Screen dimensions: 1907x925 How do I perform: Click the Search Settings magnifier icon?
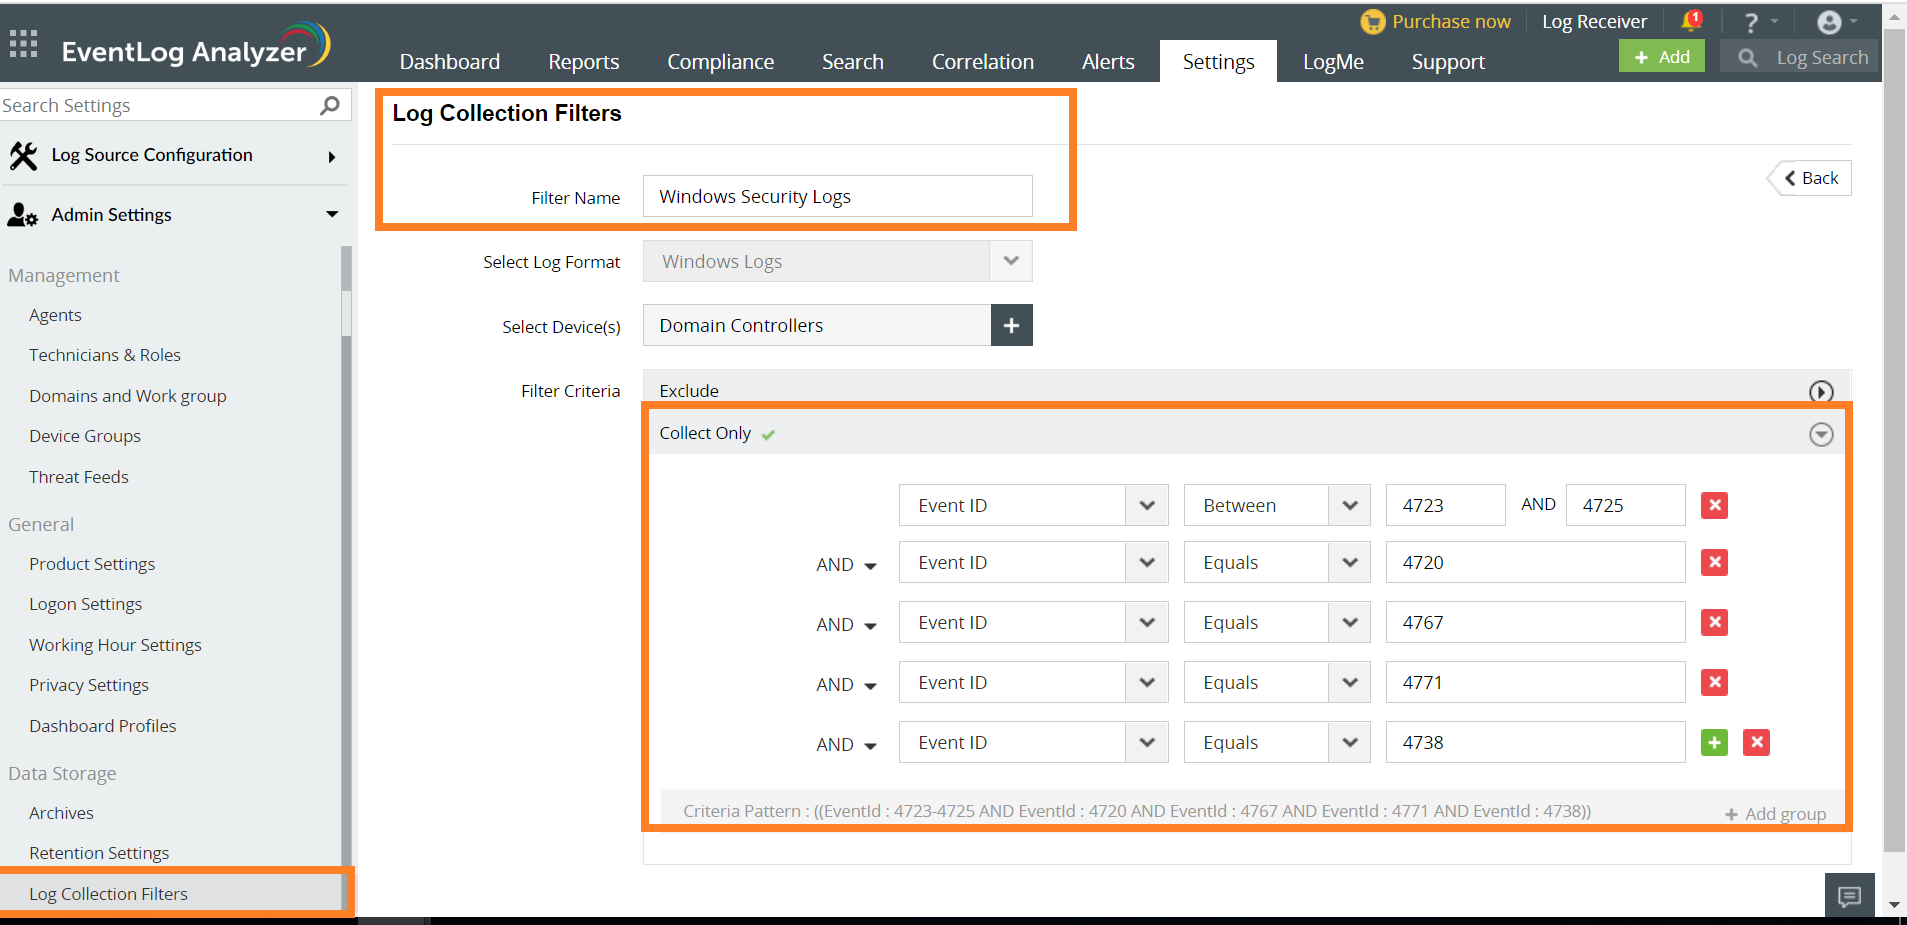tap(329, 105)
